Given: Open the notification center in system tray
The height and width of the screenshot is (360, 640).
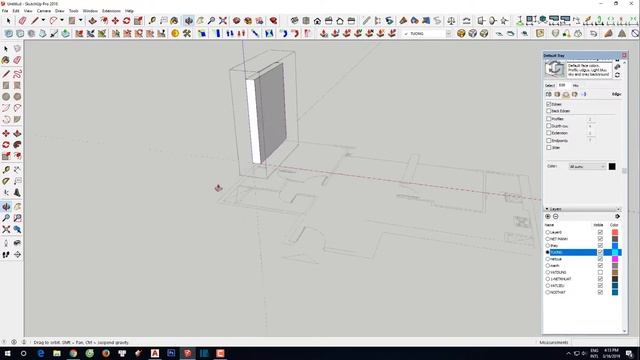Looking at the screenshot, I should (x=629, y=353).
